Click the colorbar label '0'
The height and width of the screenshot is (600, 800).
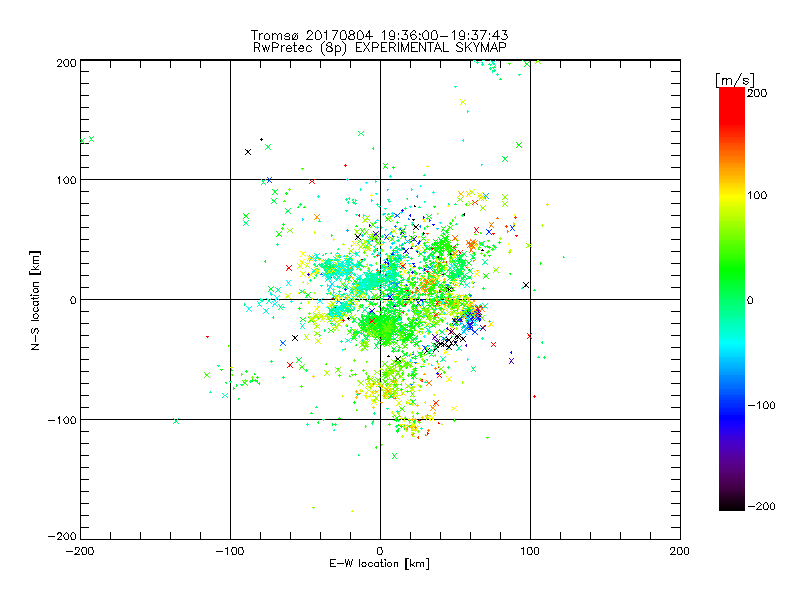click(750, 300)
